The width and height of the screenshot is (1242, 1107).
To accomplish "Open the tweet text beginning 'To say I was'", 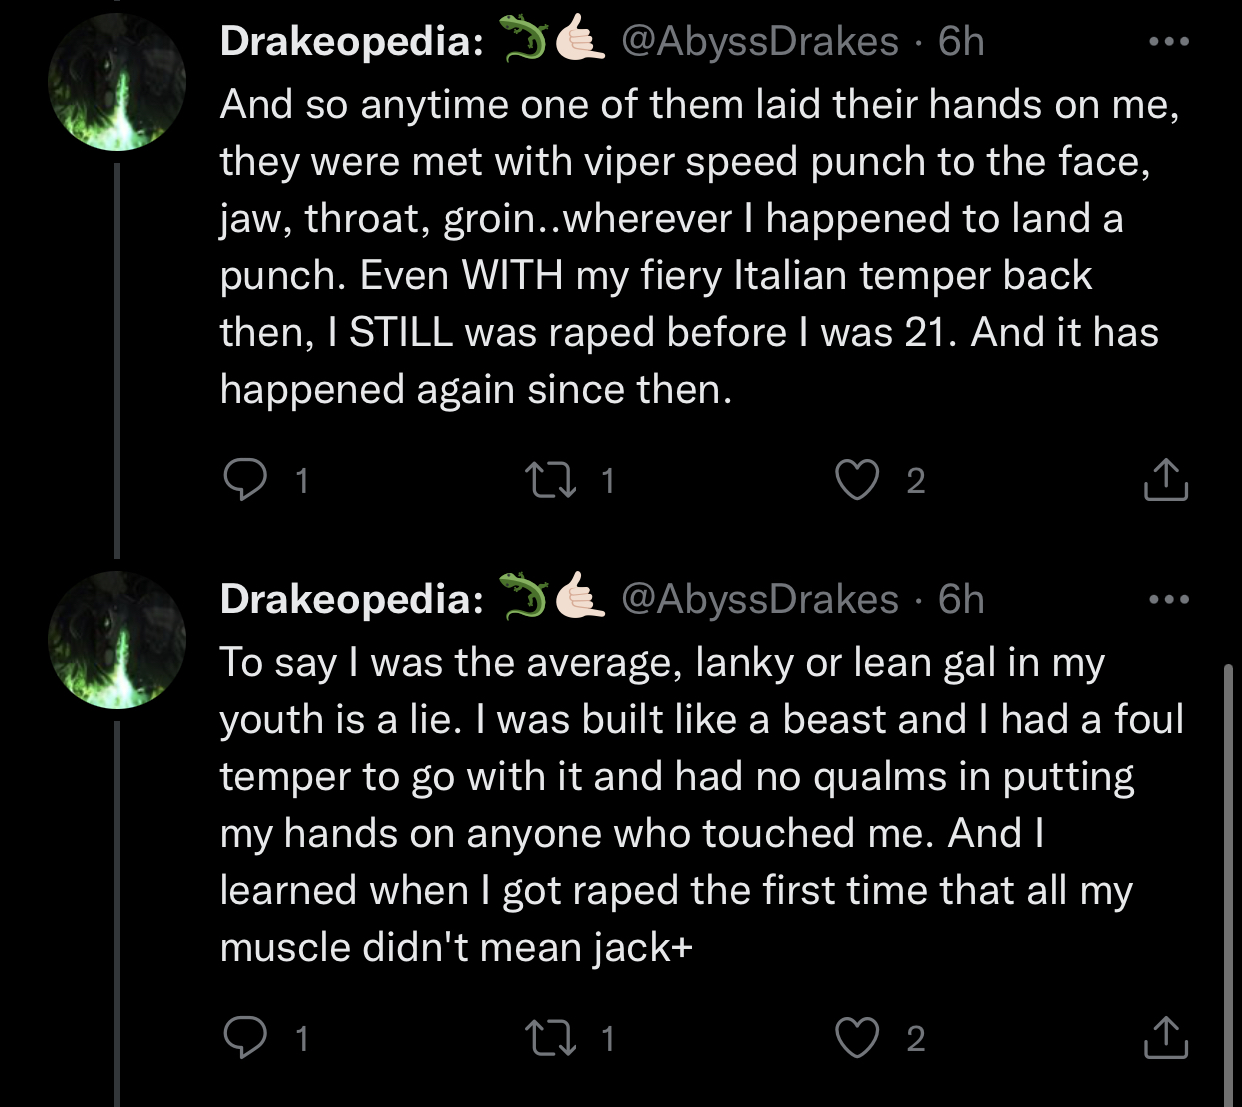I will point(701,805).
